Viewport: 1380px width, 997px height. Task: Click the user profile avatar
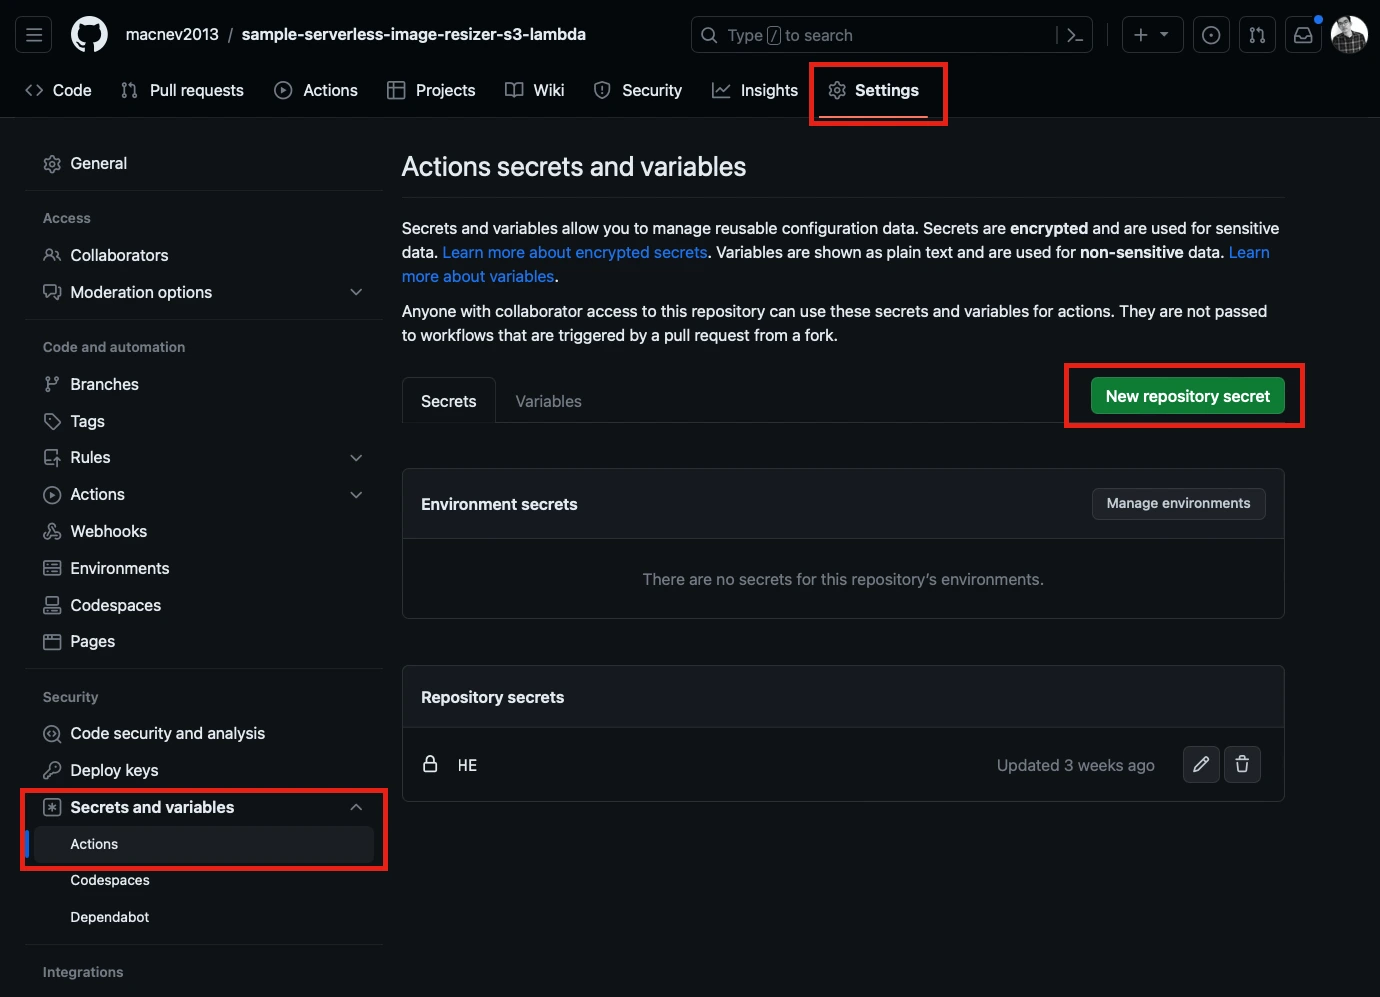click(1349, 35)
